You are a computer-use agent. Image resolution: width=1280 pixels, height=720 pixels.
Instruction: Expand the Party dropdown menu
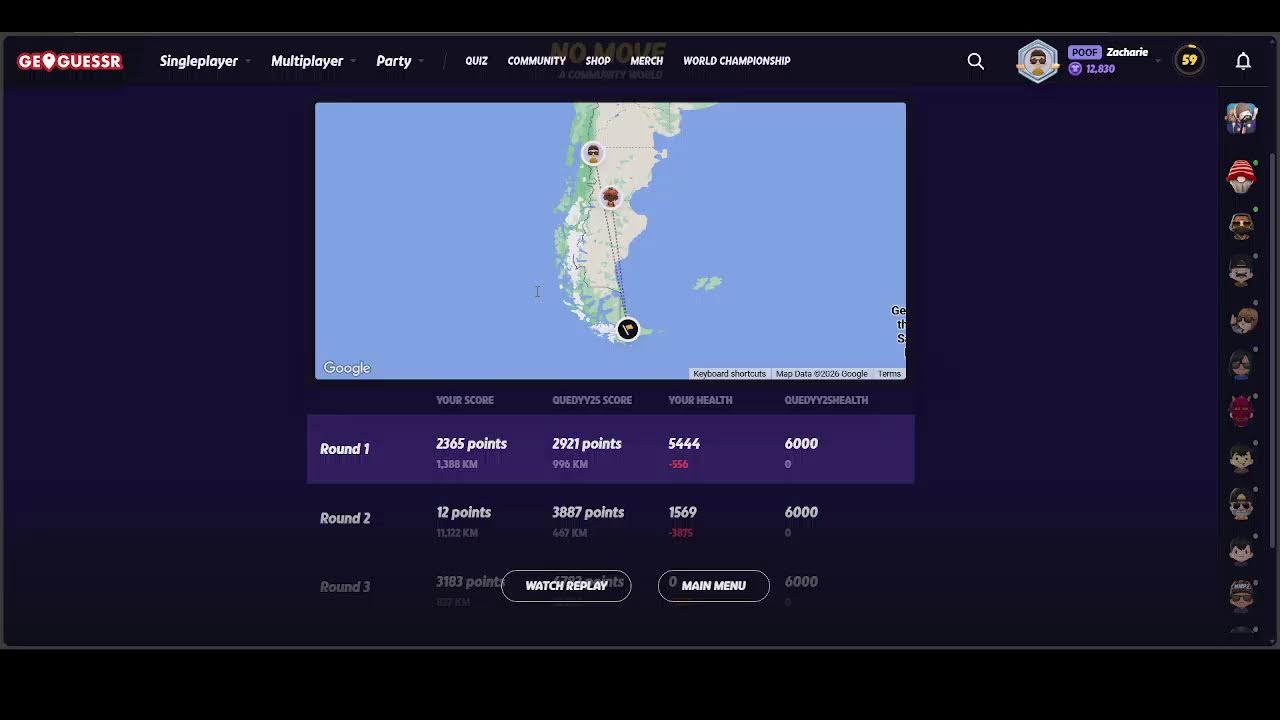click(400, 61)
